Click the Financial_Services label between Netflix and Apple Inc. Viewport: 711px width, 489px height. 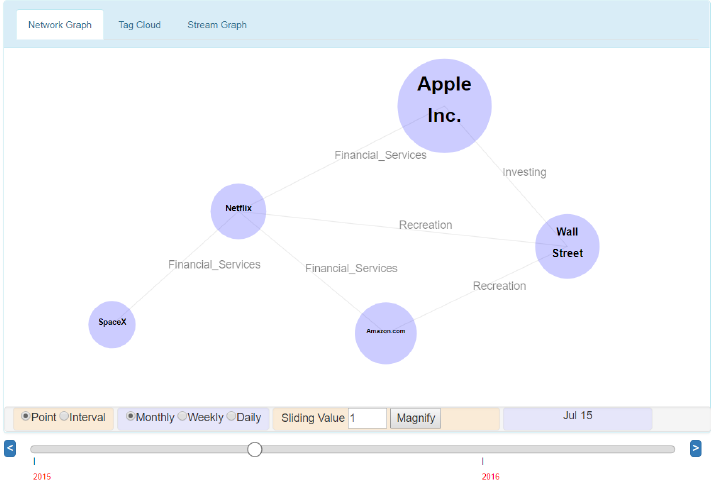tap(380, 155)
